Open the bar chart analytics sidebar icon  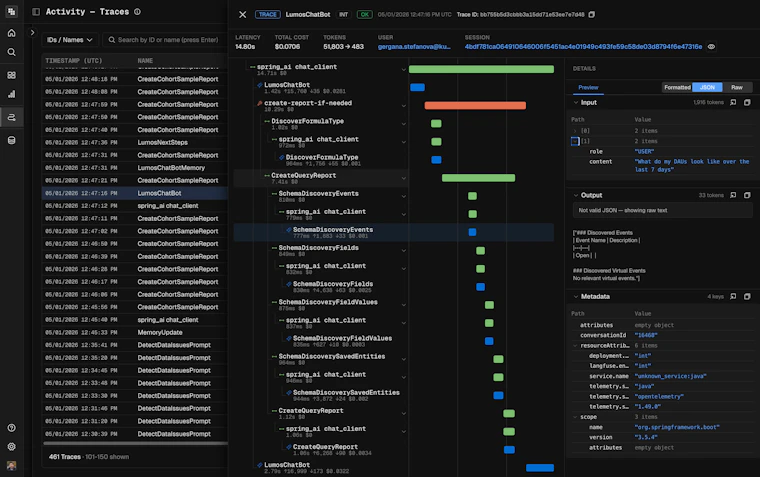click(x=12, y=94)
